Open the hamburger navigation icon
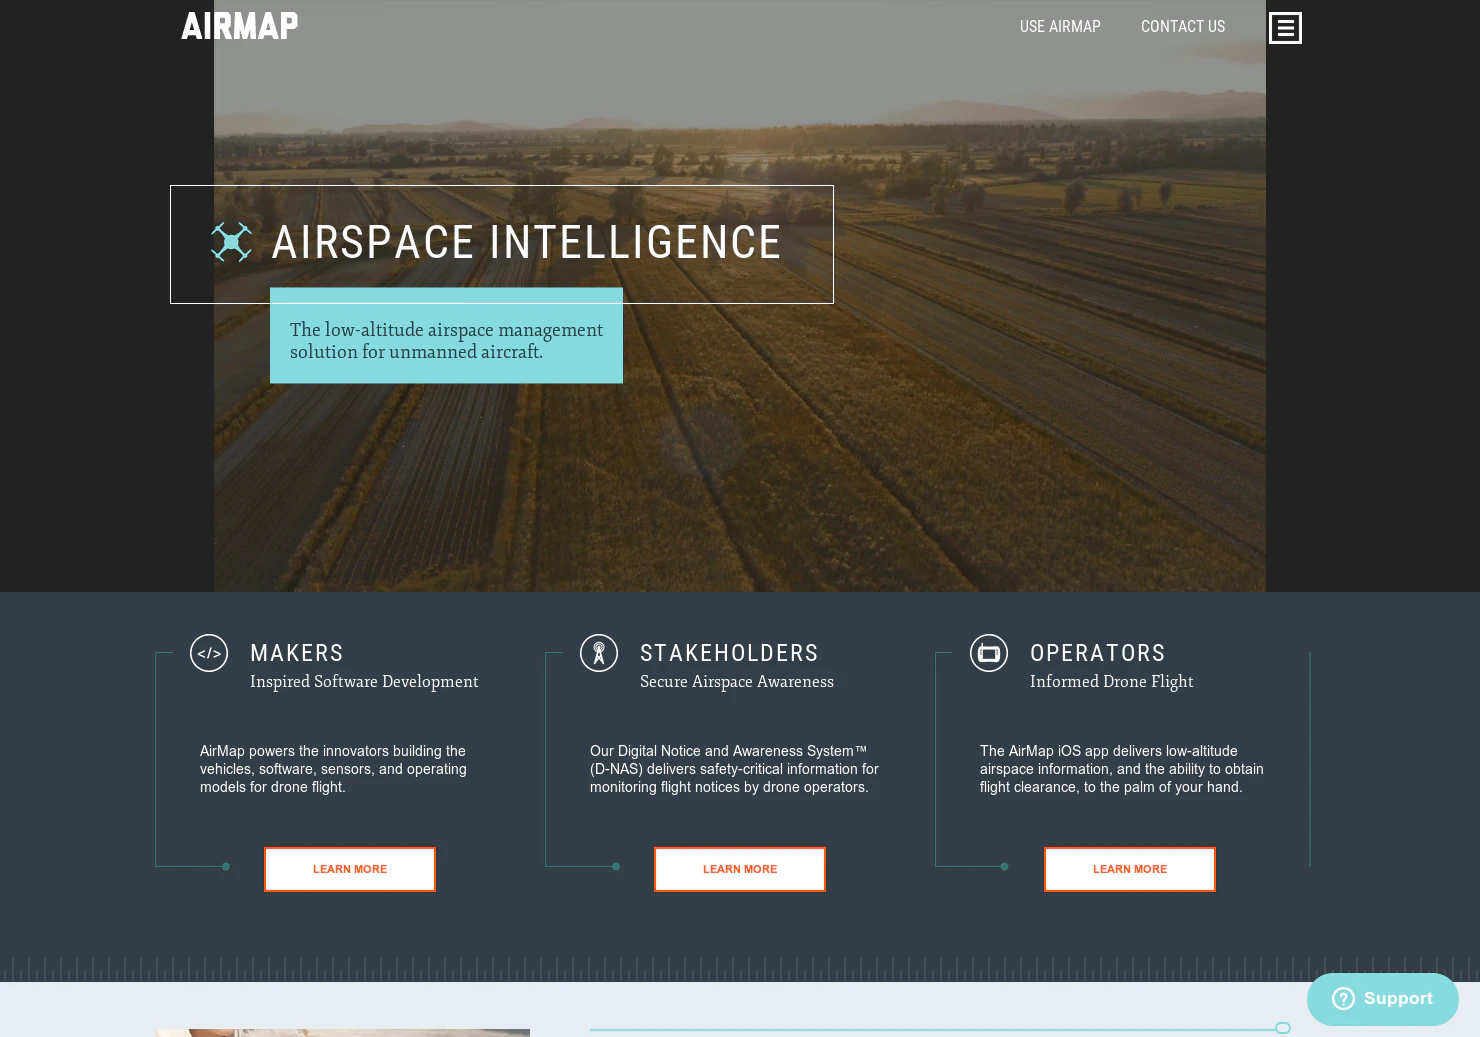Image resolution: width=1480 pixels, height=1037 pixels. (1285, 27)
